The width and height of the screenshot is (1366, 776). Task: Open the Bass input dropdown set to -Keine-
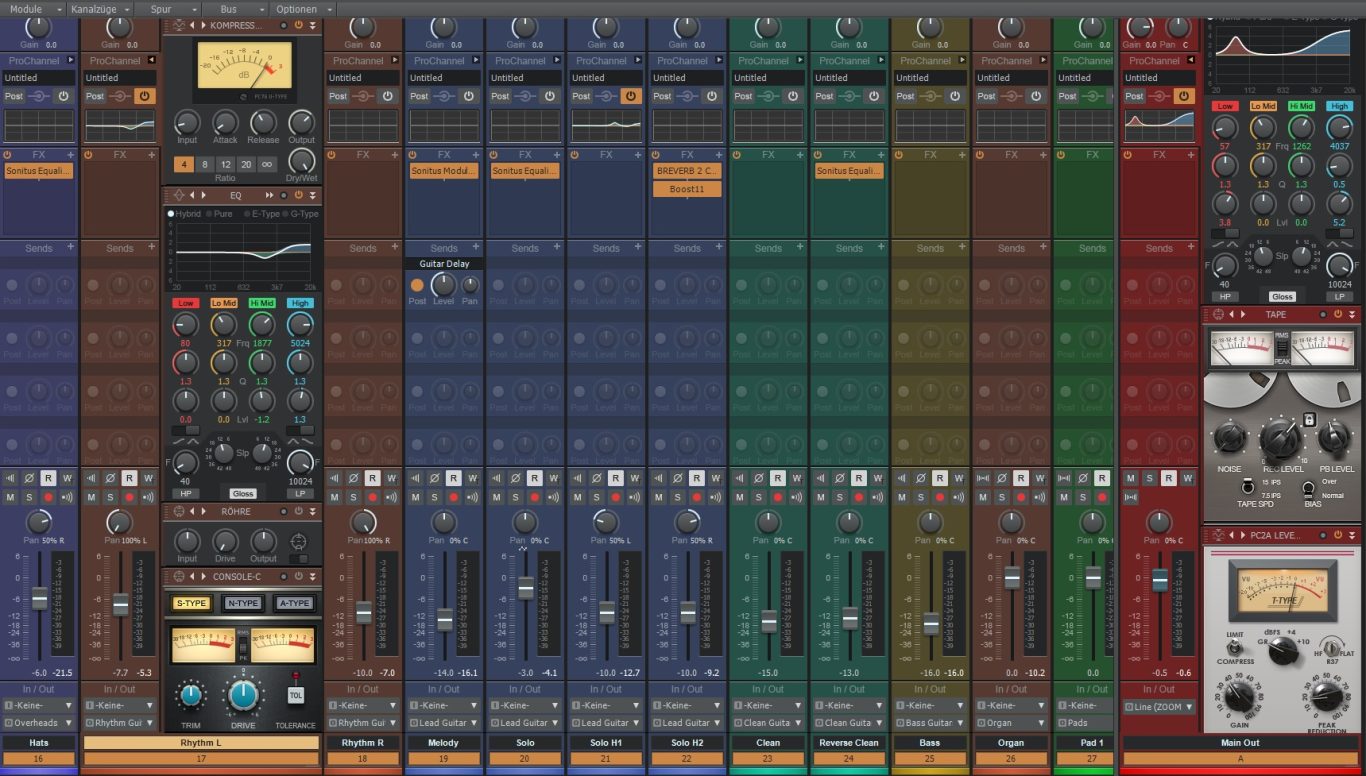pos(930,705)
